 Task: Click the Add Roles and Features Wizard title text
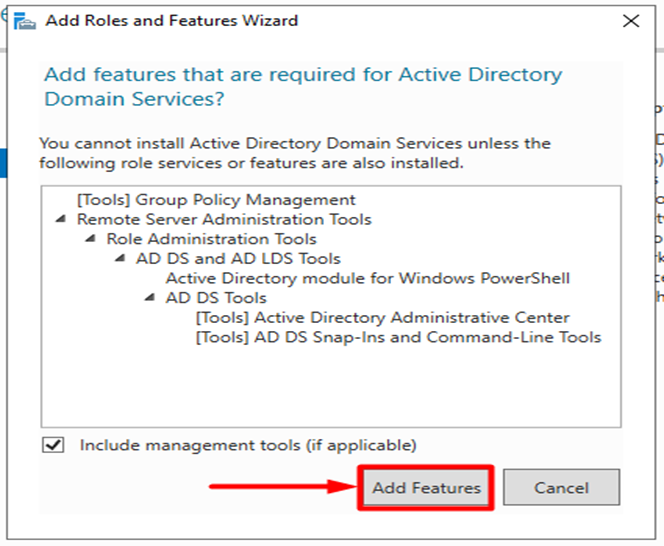[x=172, y=20]
